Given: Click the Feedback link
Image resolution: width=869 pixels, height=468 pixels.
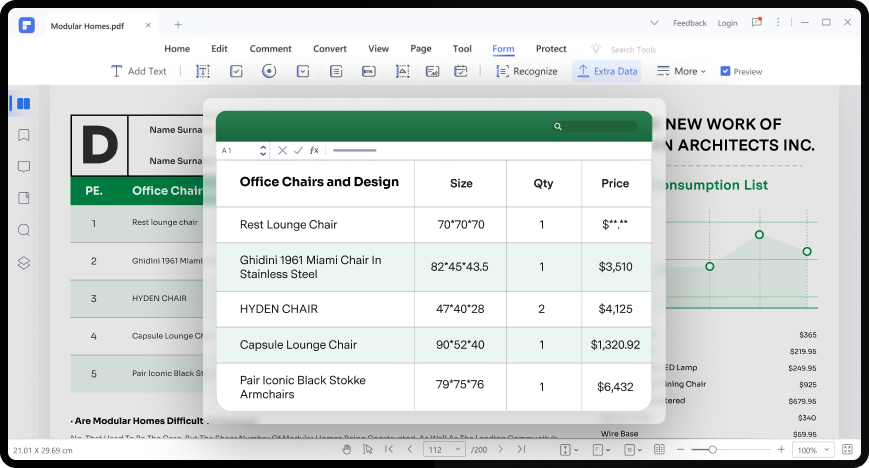Looking at the screenshot, I should click(x=689, y=23).
